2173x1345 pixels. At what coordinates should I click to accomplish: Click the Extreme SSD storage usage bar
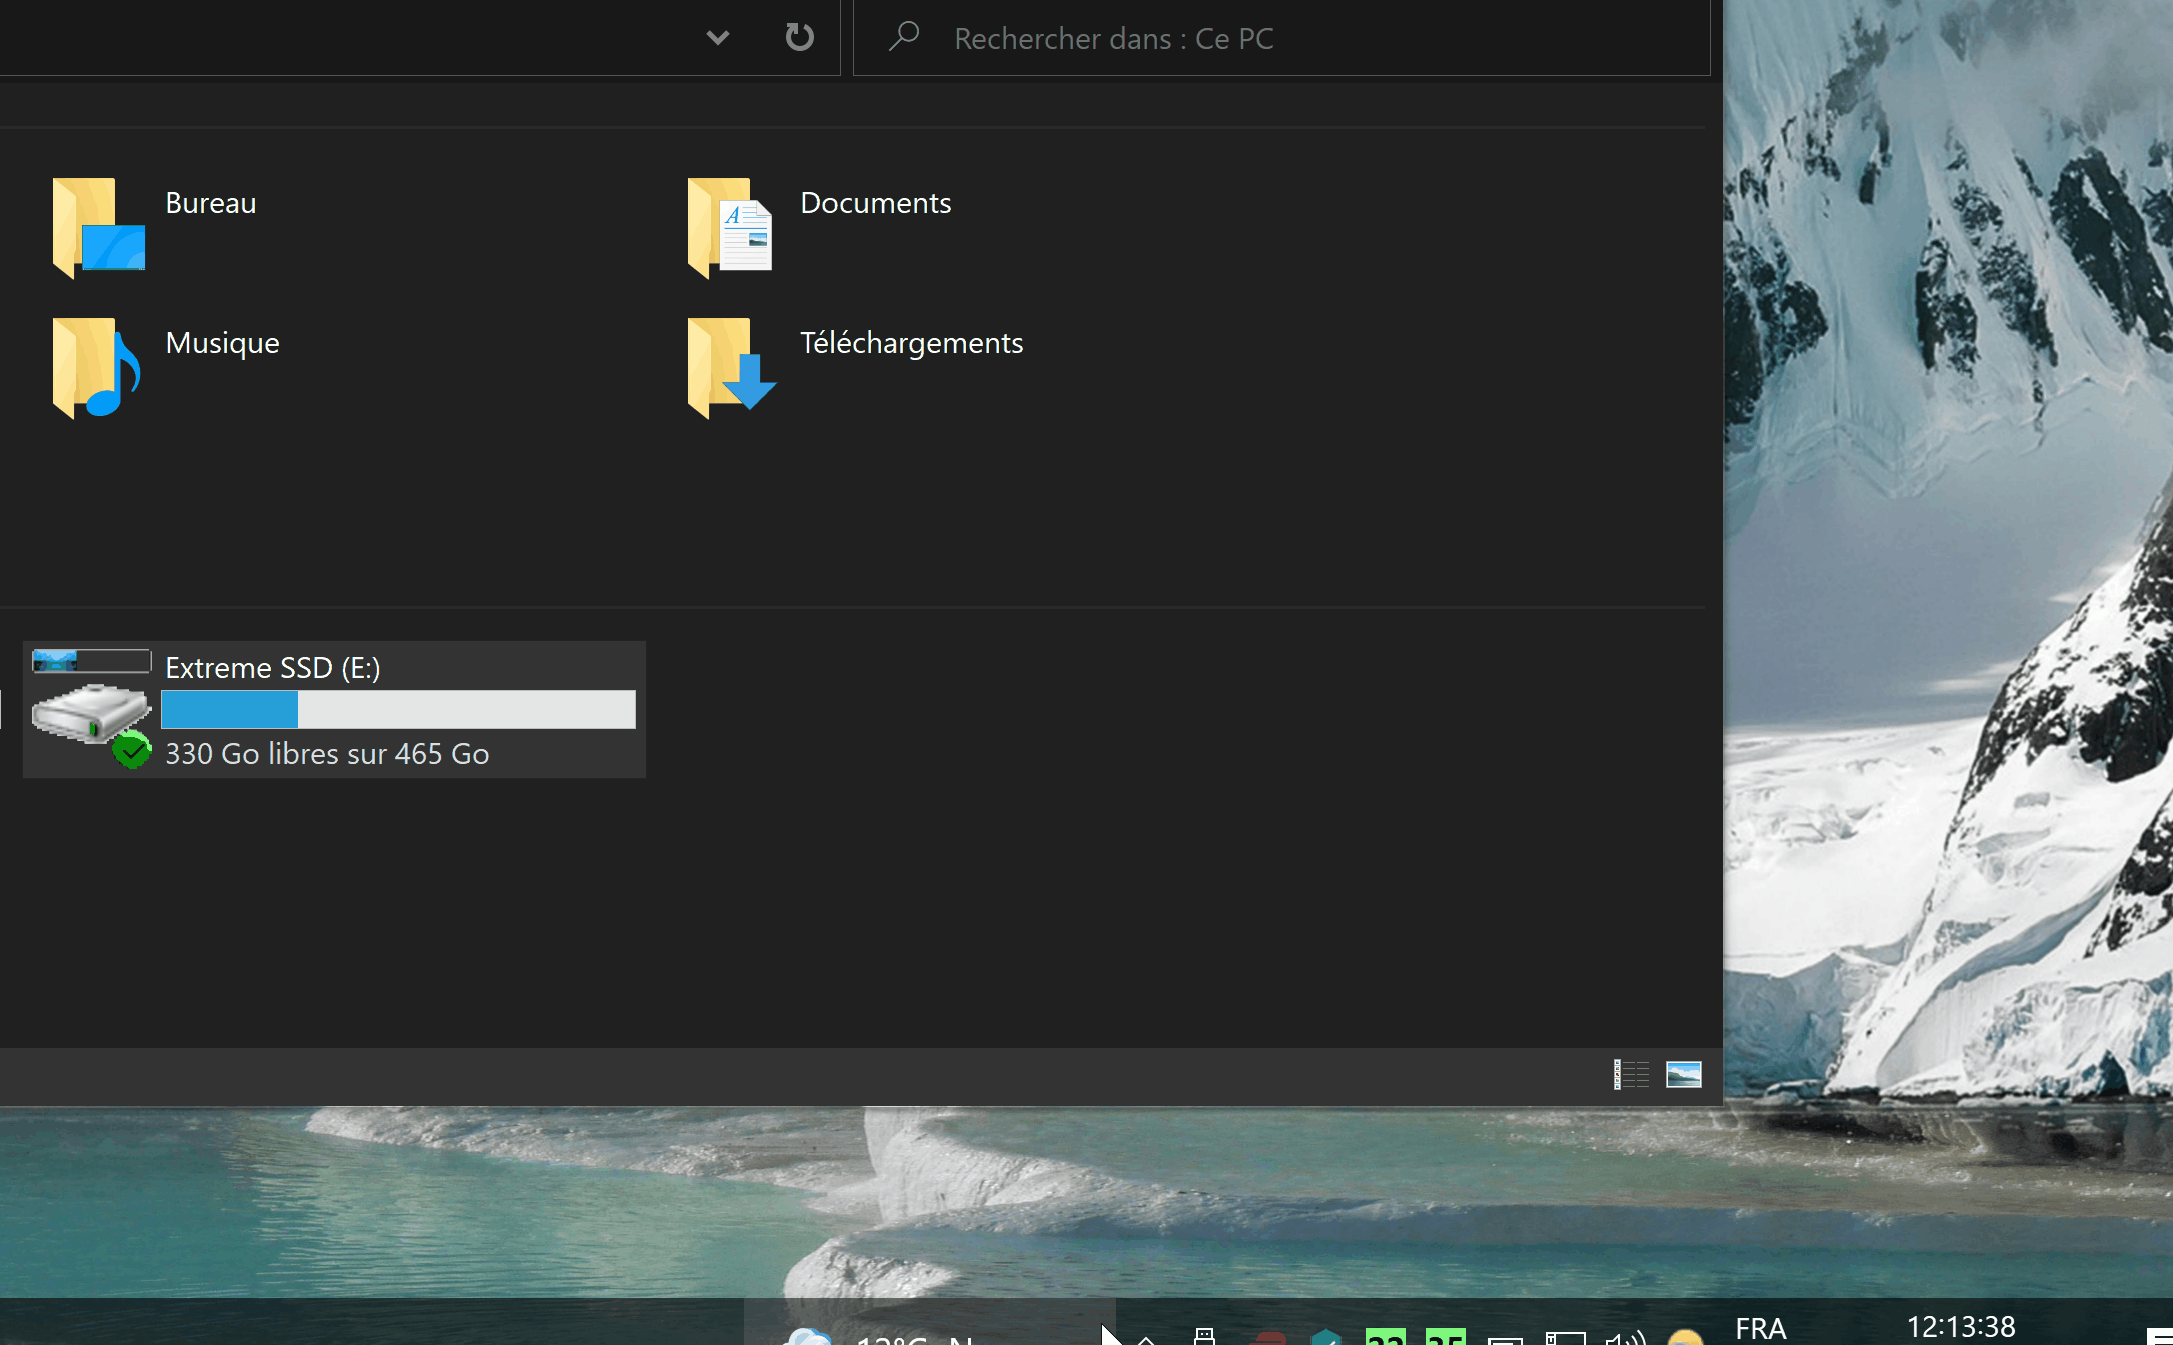[398, 709]
